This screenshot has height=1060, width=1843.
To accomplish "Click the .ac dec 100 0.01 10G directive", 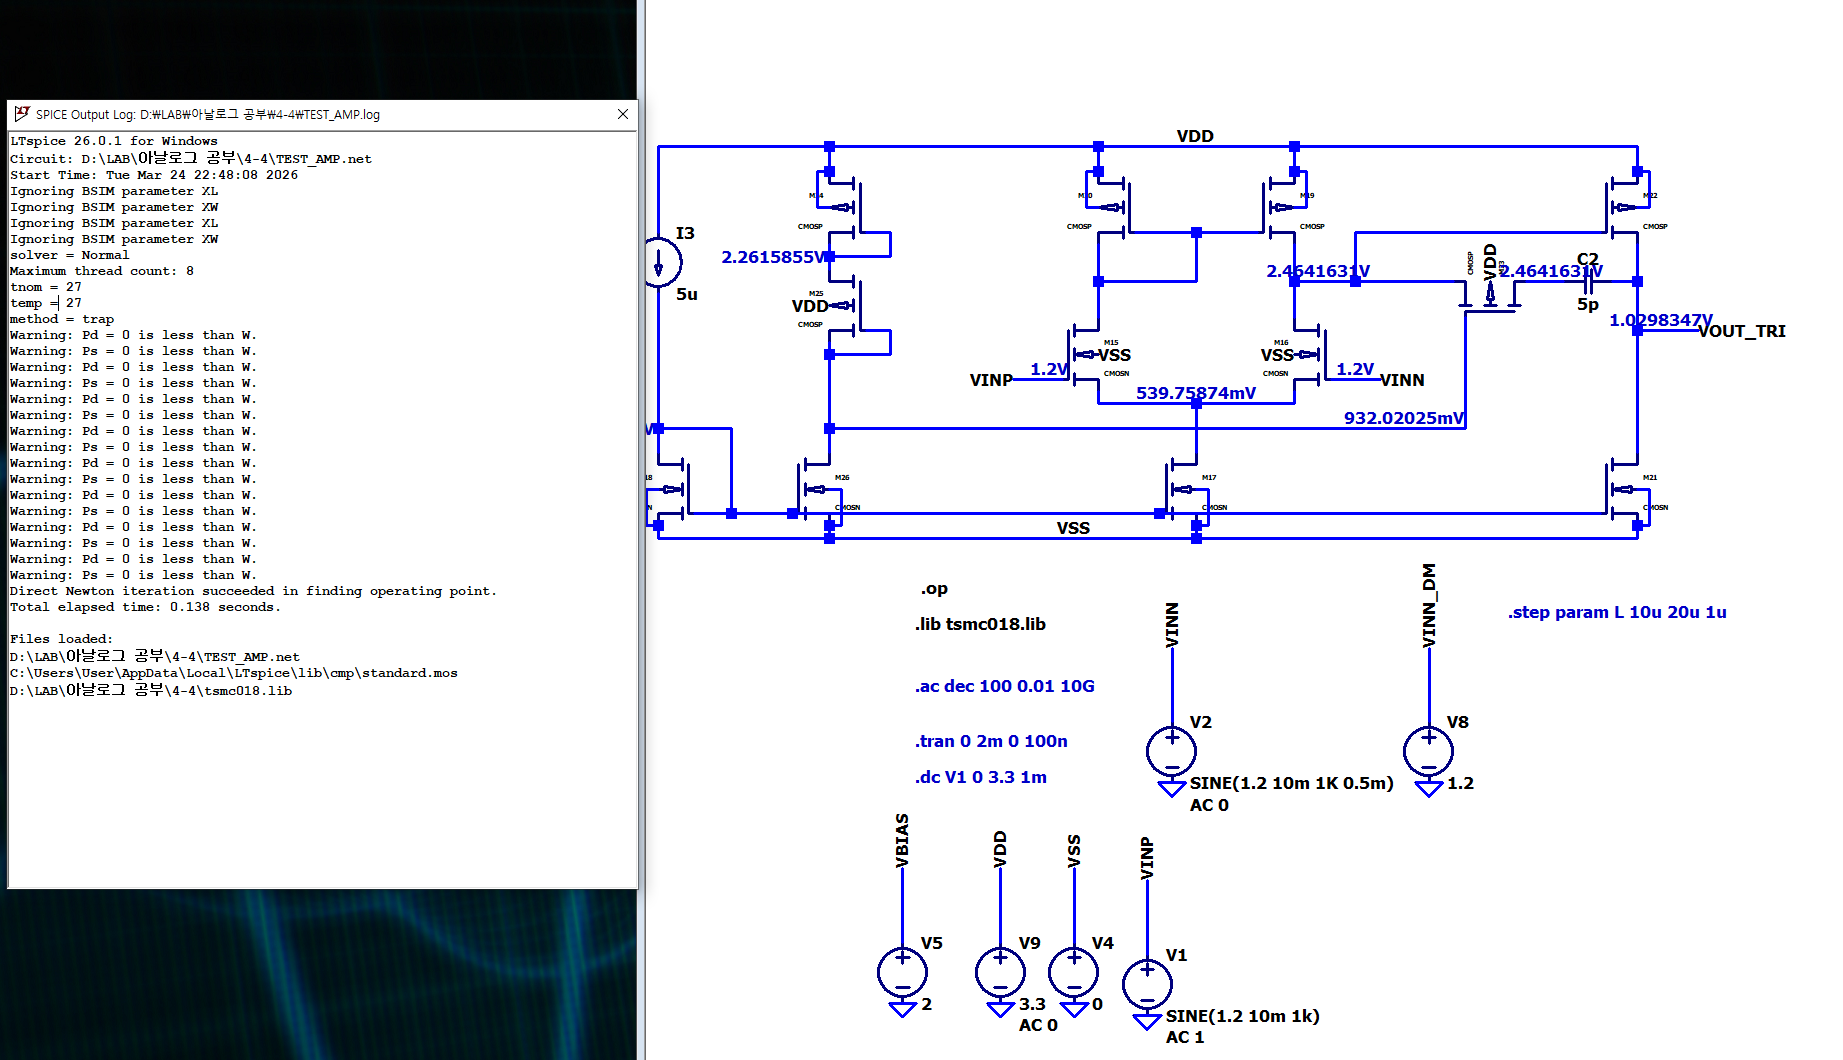I will [1004, 686].
